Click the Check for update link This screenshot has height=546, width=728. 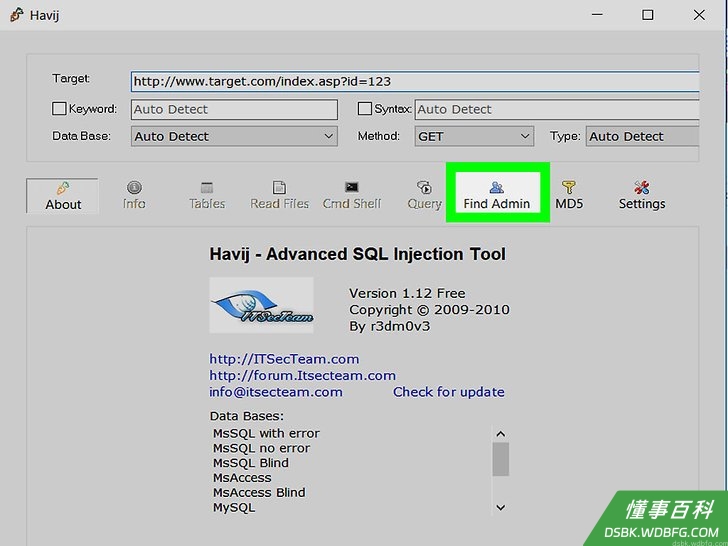(x=448, y=392)
